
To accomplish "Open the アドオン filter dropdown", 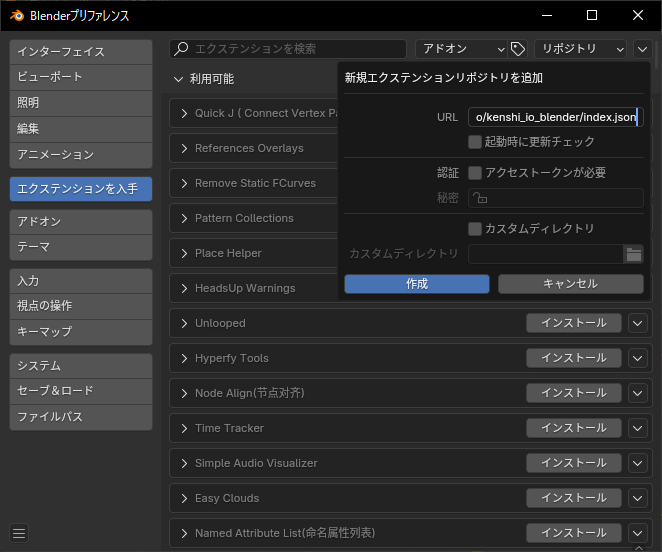I will (x=462, y=49).
